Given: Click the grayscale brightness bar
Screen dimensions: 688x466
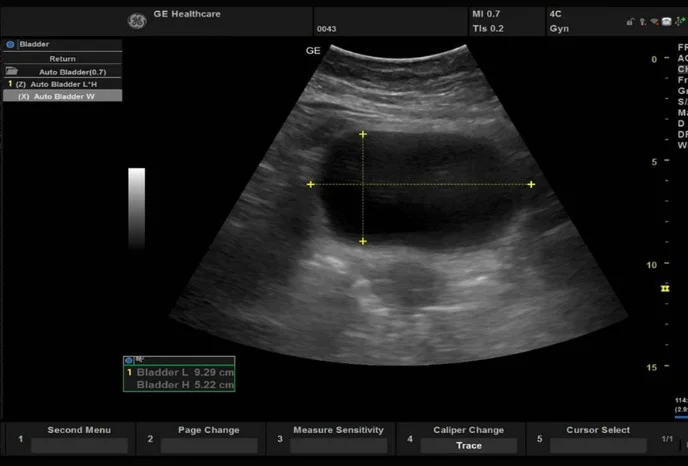Looking at the screenshot, I should (136, 207).
